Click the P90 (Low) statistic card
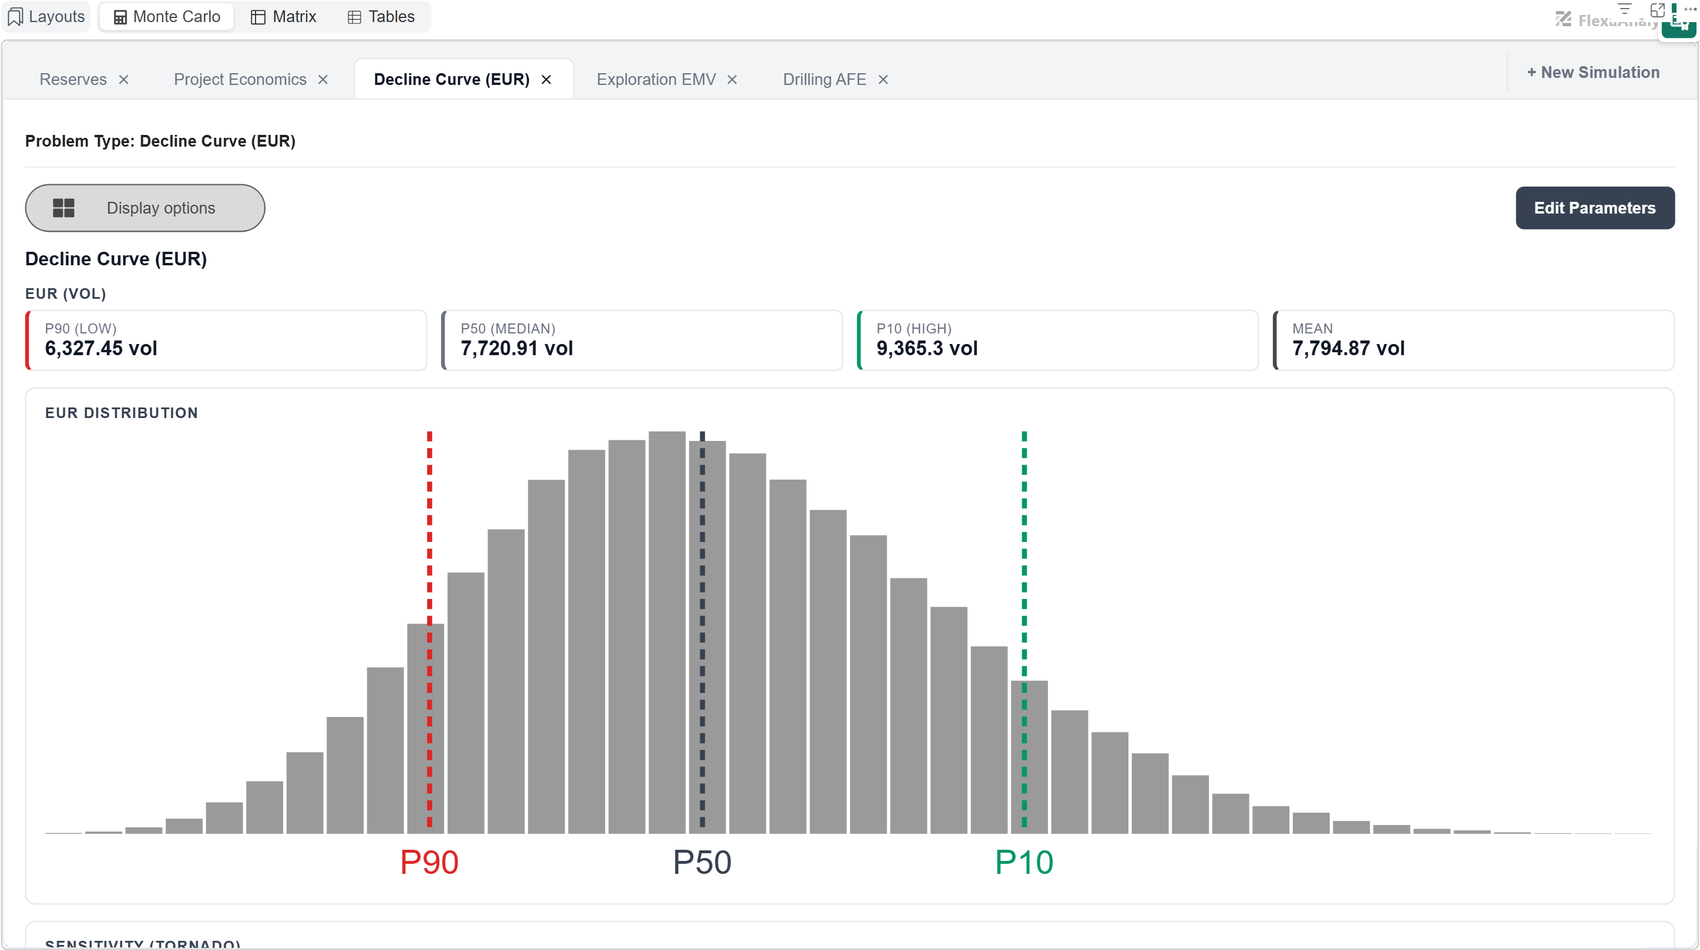Screen dimensions: 1700x950 pyautogui.click(x=226, y=340)
